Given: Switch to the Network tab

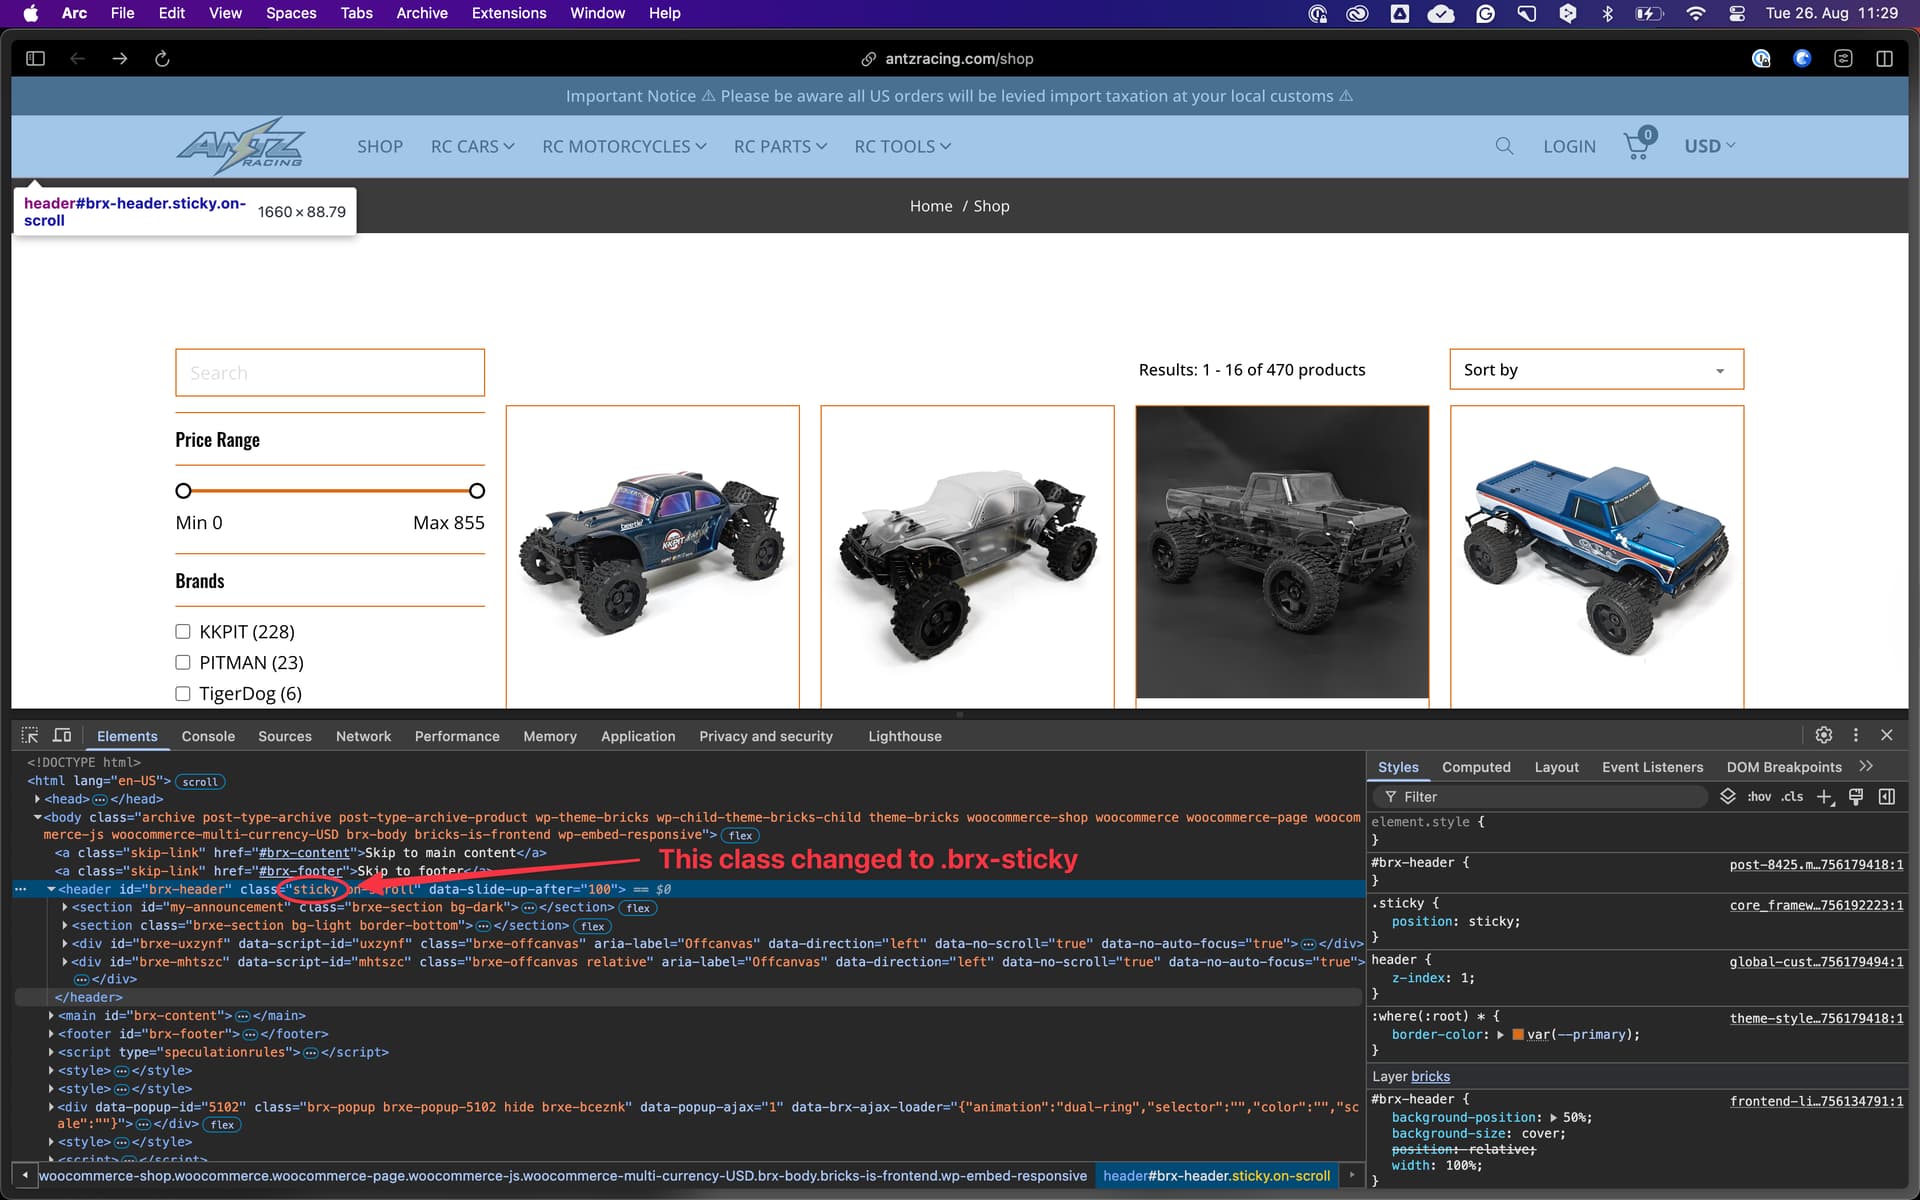Looking at the screenshot, I should [363, 736].
